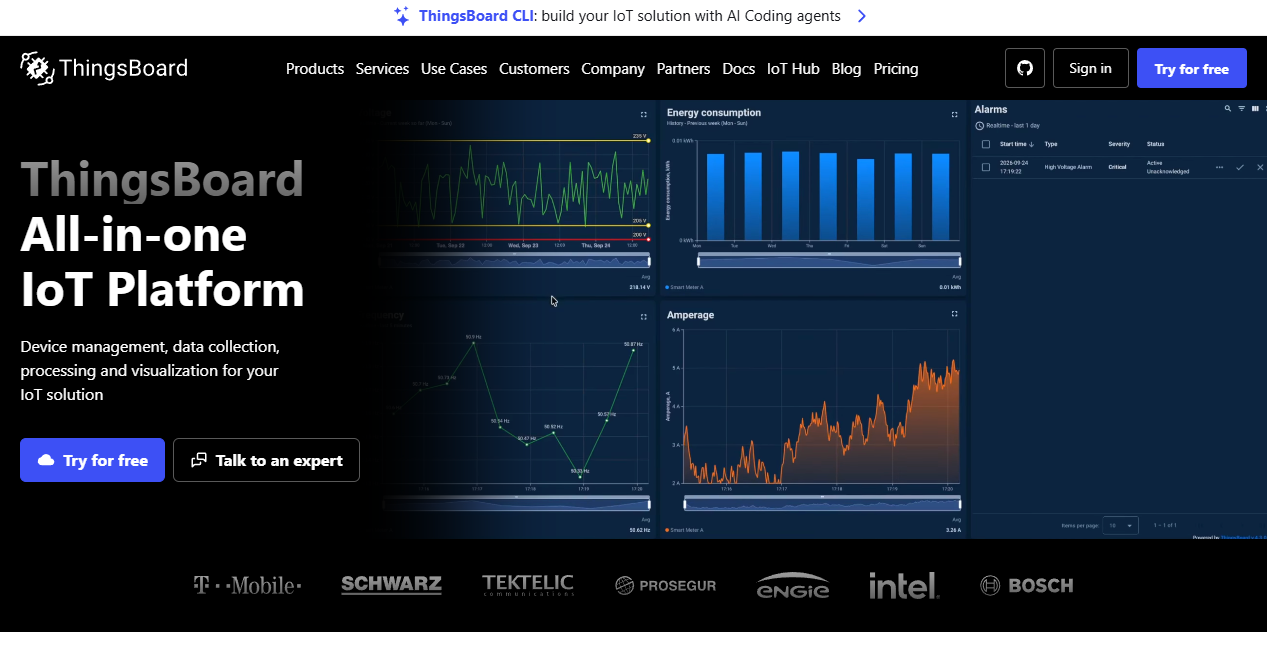Open the Docs link
The image size is (1267, 671).
pyautogui.click(x=738, y=69)
